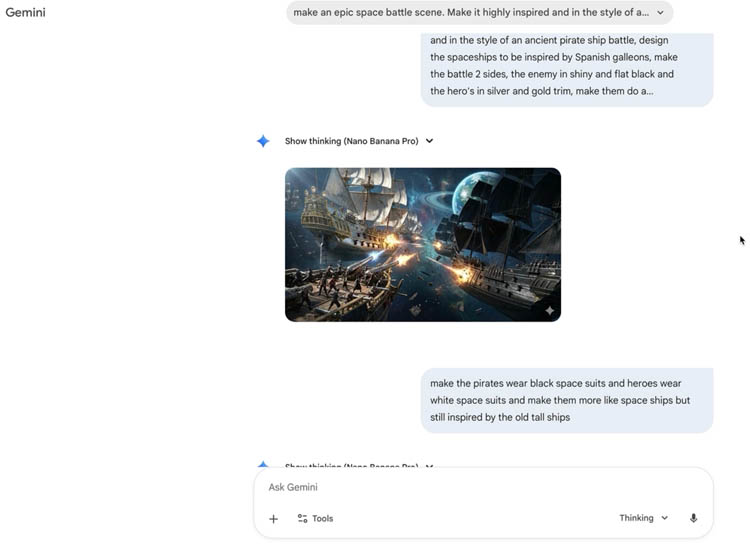Click the Tools label in the prompt box
This screenshot has width=750, height=548.
point(322,519)
